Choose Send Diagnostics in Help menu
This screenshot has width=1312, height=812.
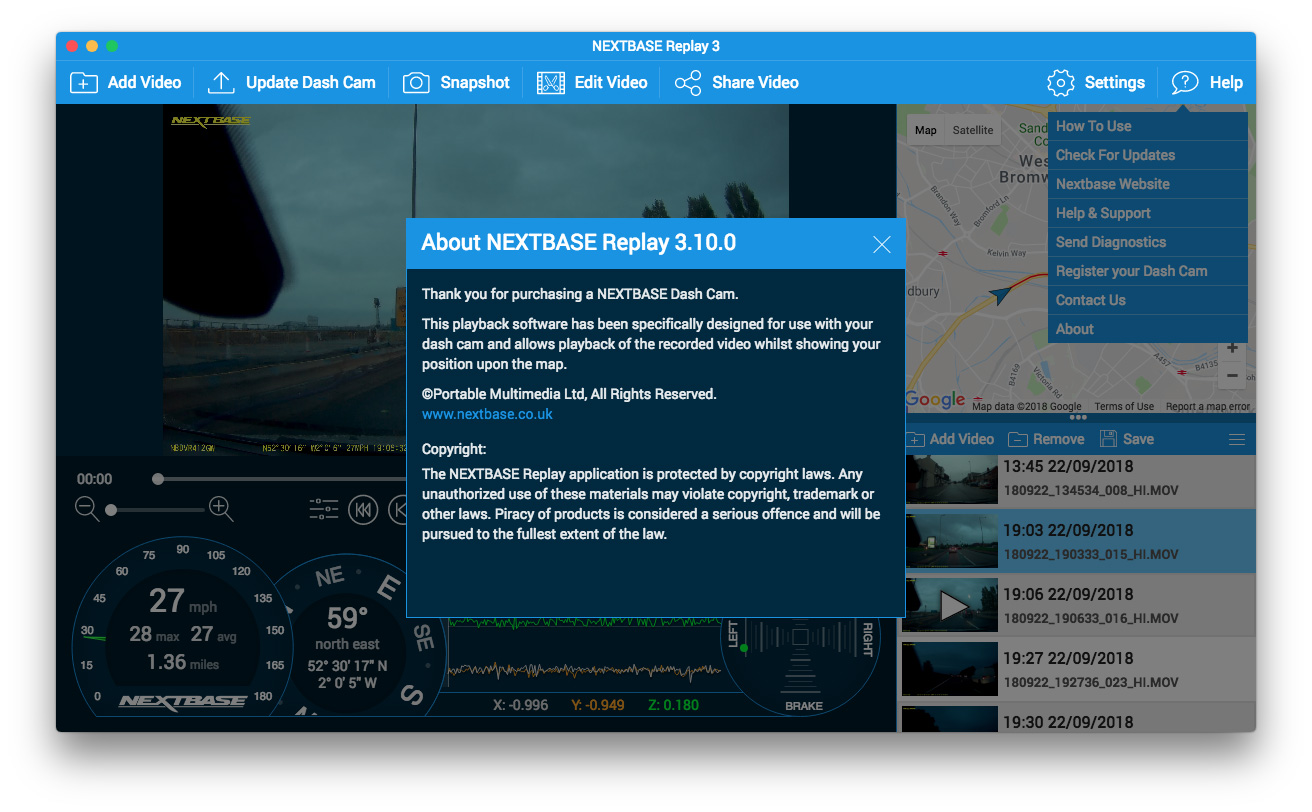[1147, 242]
